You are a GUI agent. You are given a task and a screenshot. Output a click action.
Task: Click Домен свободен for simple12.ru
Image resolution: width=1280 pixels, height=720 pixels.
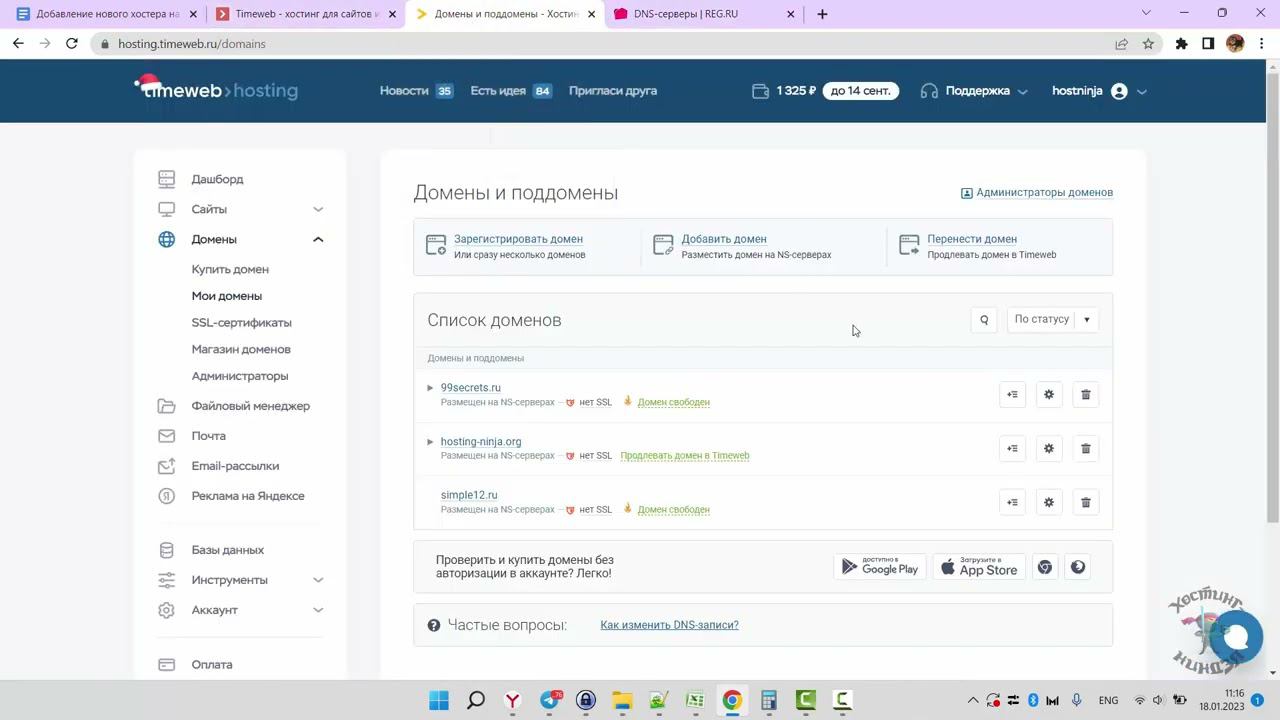(x=674, y=510)
